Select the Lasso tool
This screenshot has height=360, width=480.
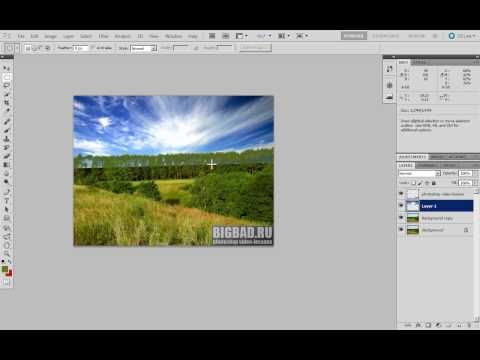6,85
